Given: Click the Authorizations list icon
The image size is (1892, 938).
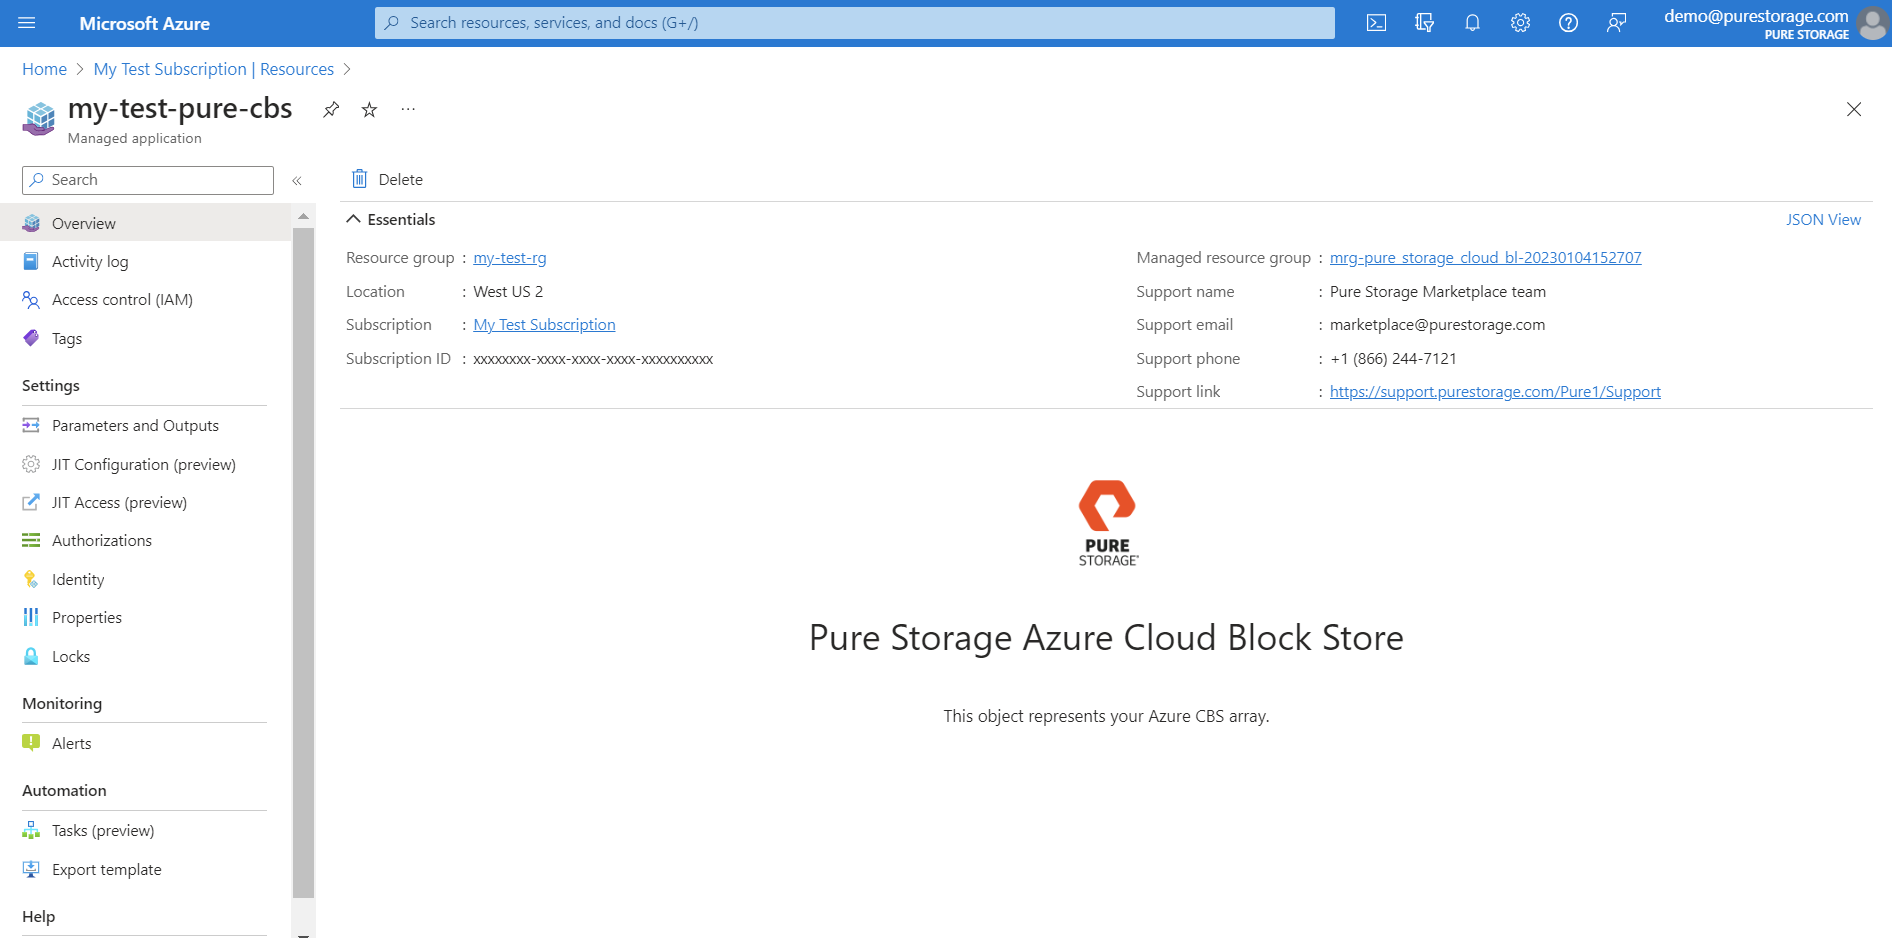Looking at the screenshot, I should click(x=31, y=541).
